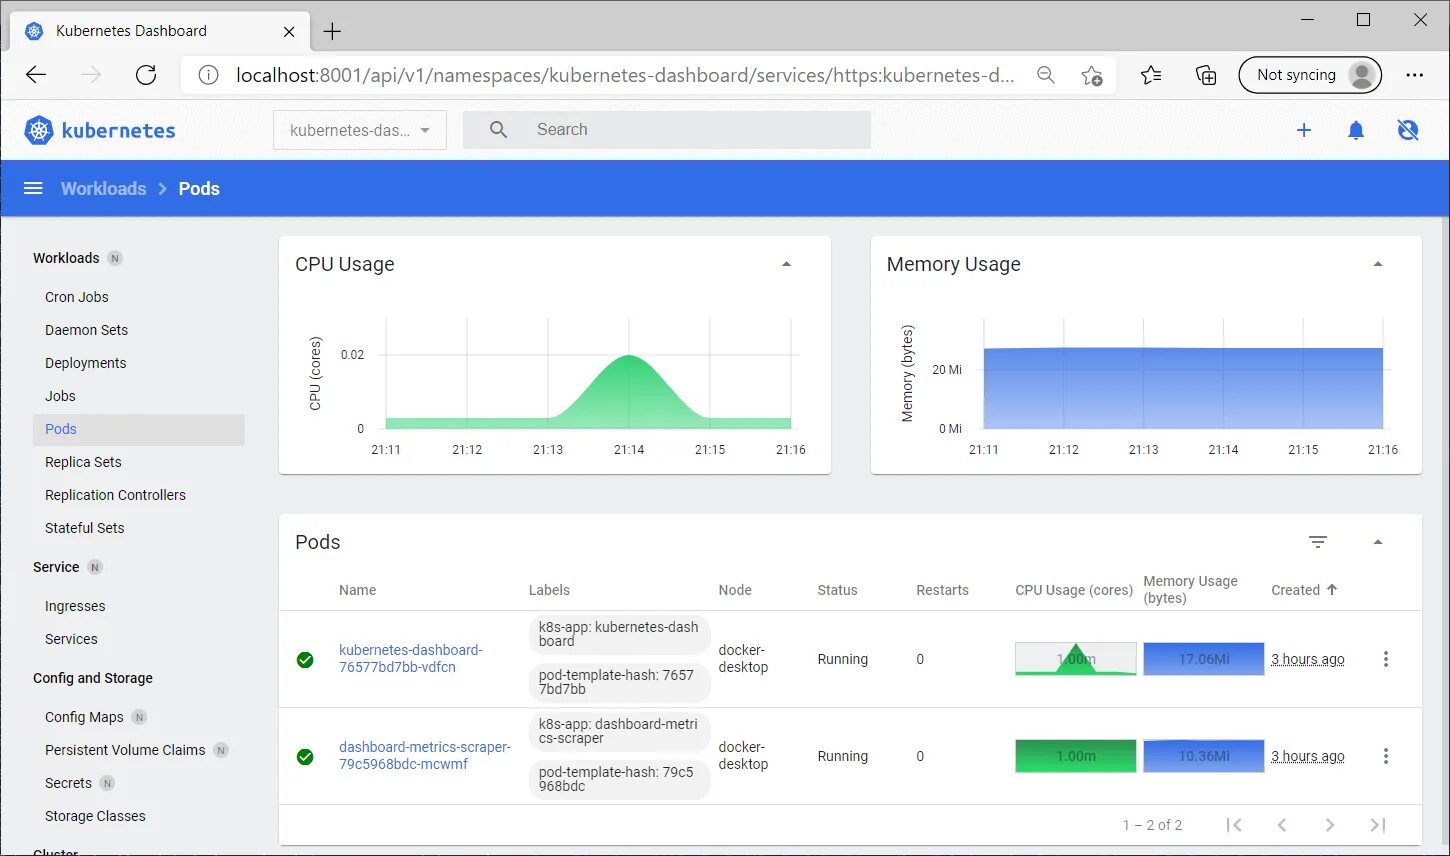Click the plus icon to create a resource
Viewport: 1450px width, 856px height.
[1304, 129]
